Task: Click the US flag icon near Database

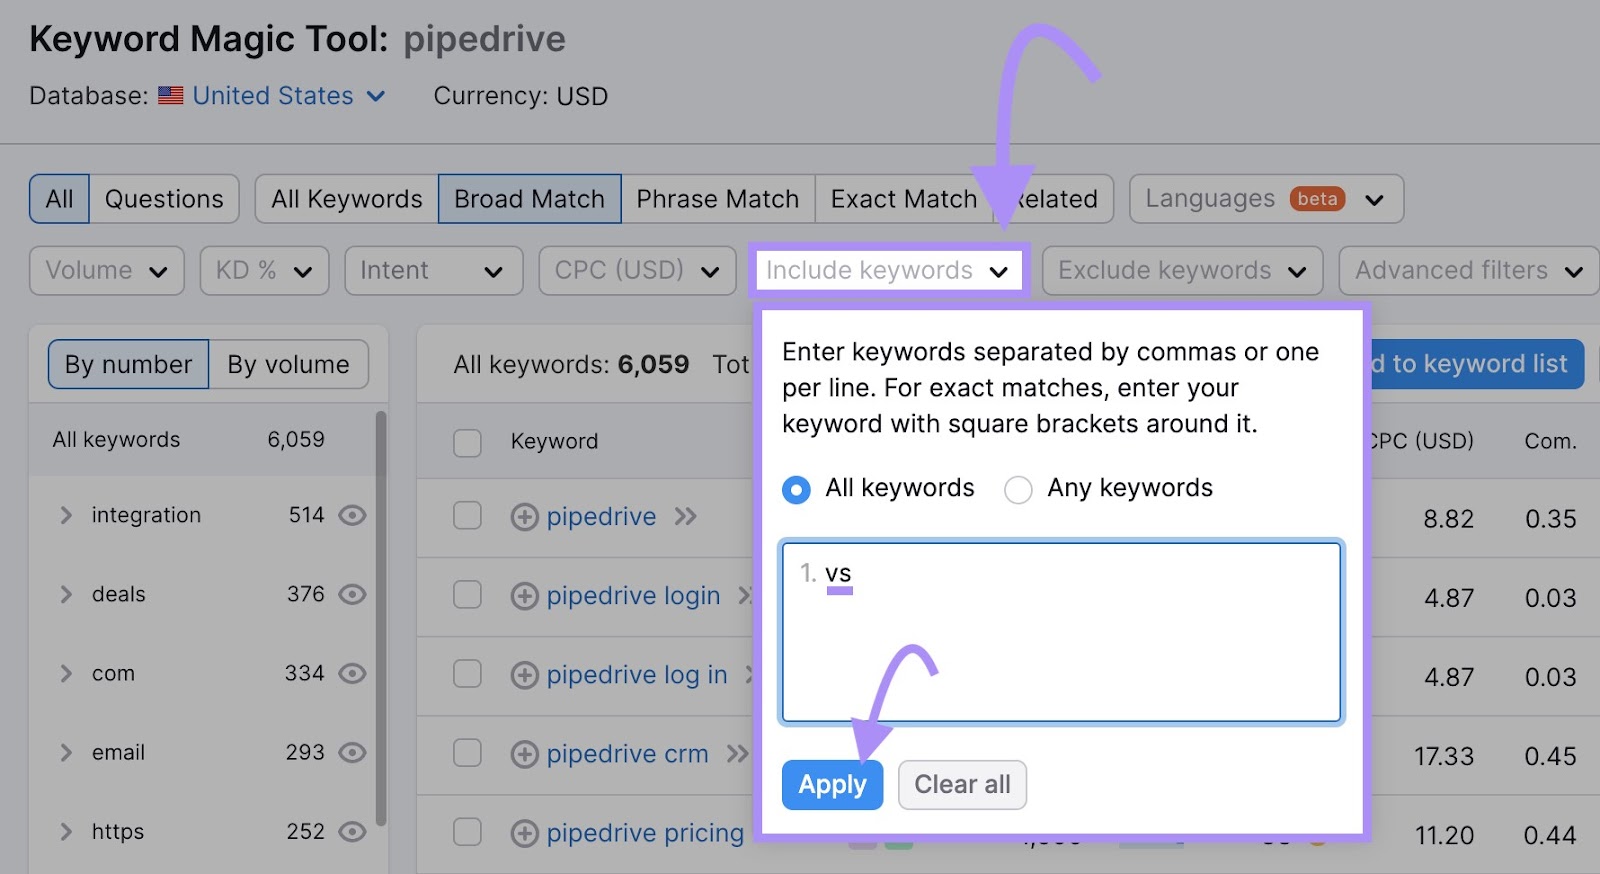Action: point(171,95)
